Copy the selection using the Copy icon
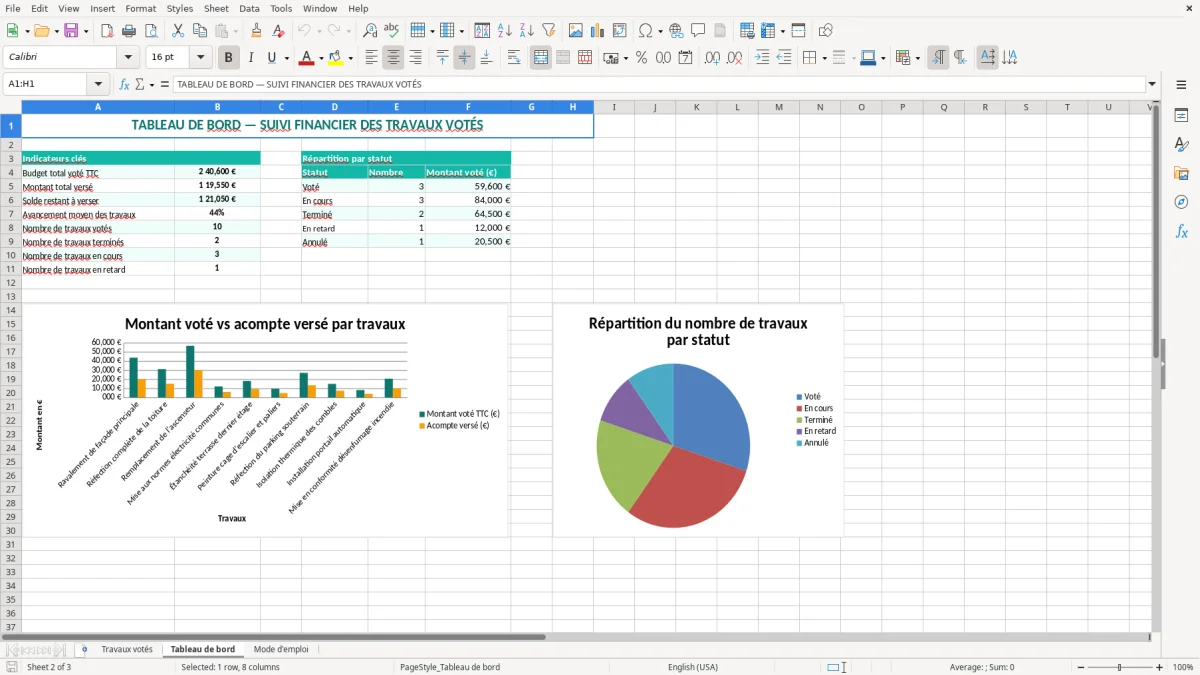The height and width of the screenshot is (675, 1200). (x=200, y=31)
